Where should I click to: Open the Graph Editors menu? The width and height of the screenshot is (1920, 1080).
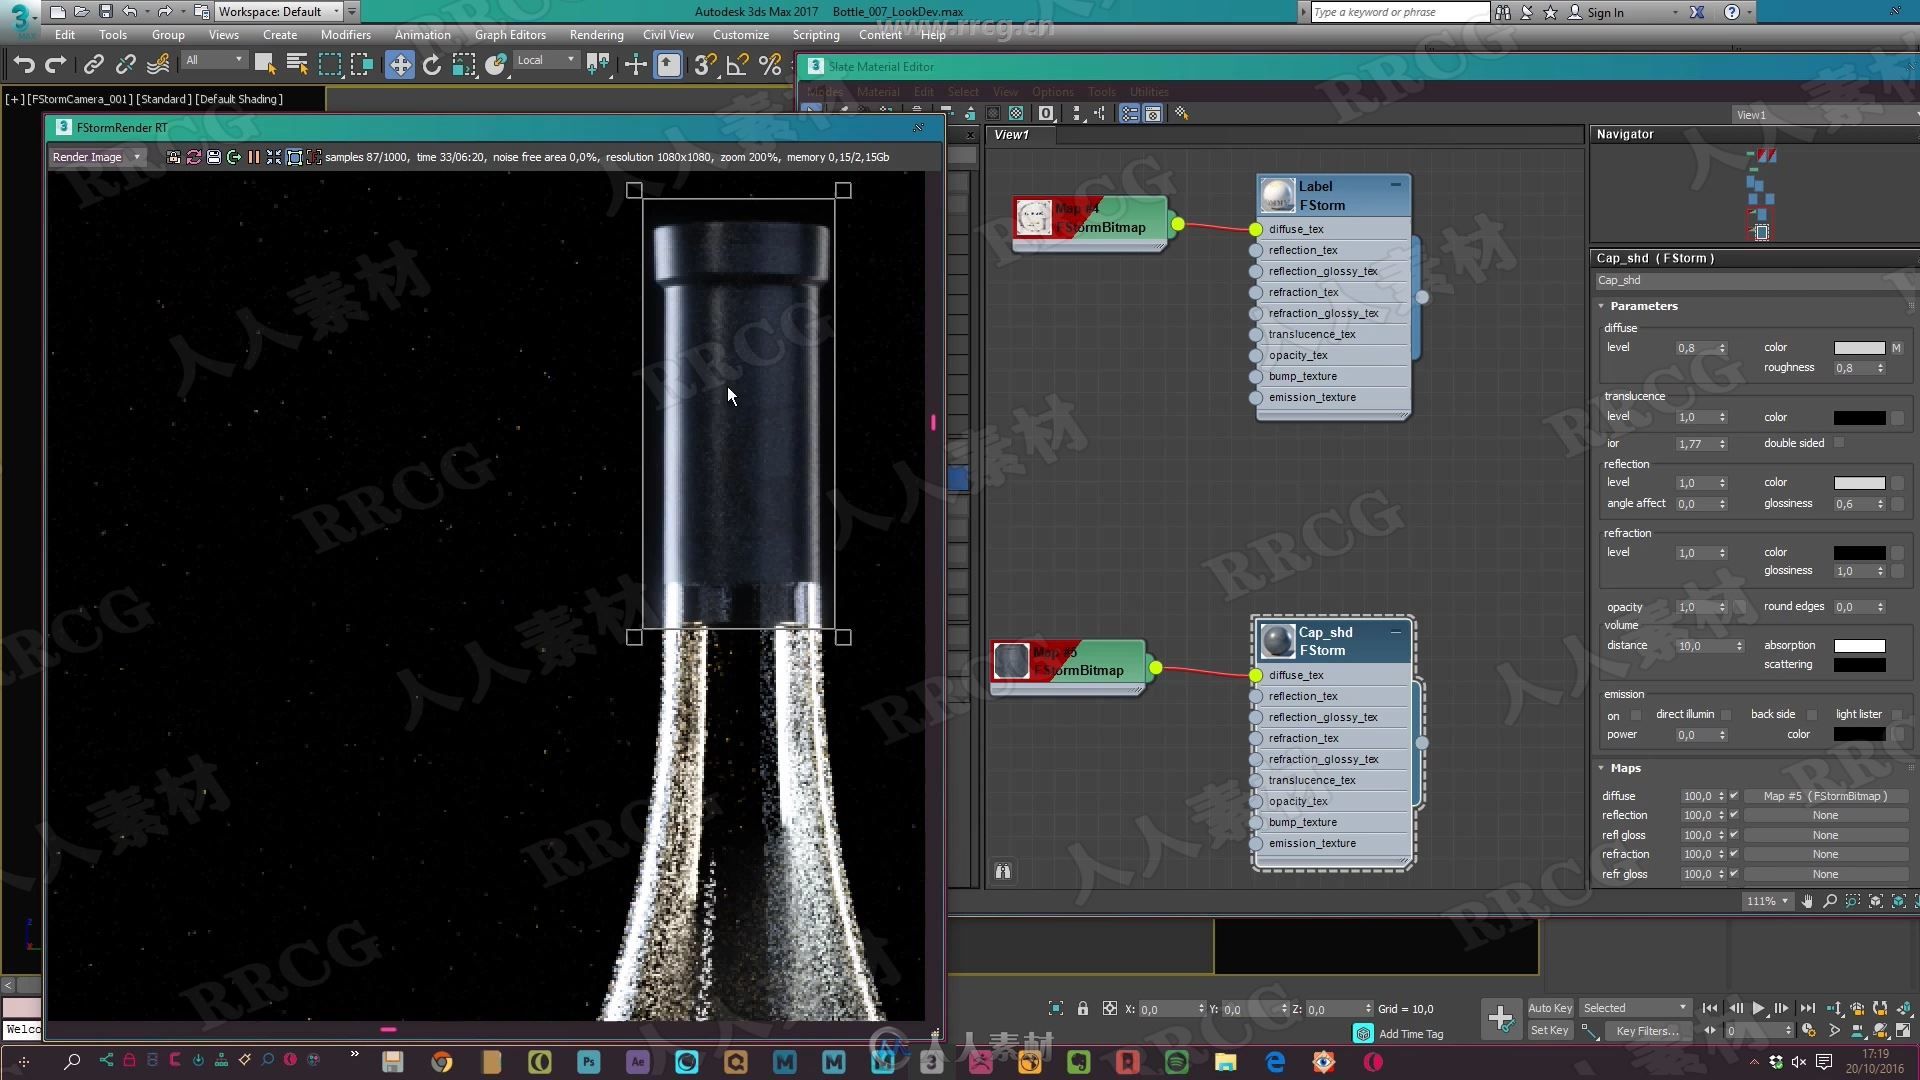tap(510, 35)
